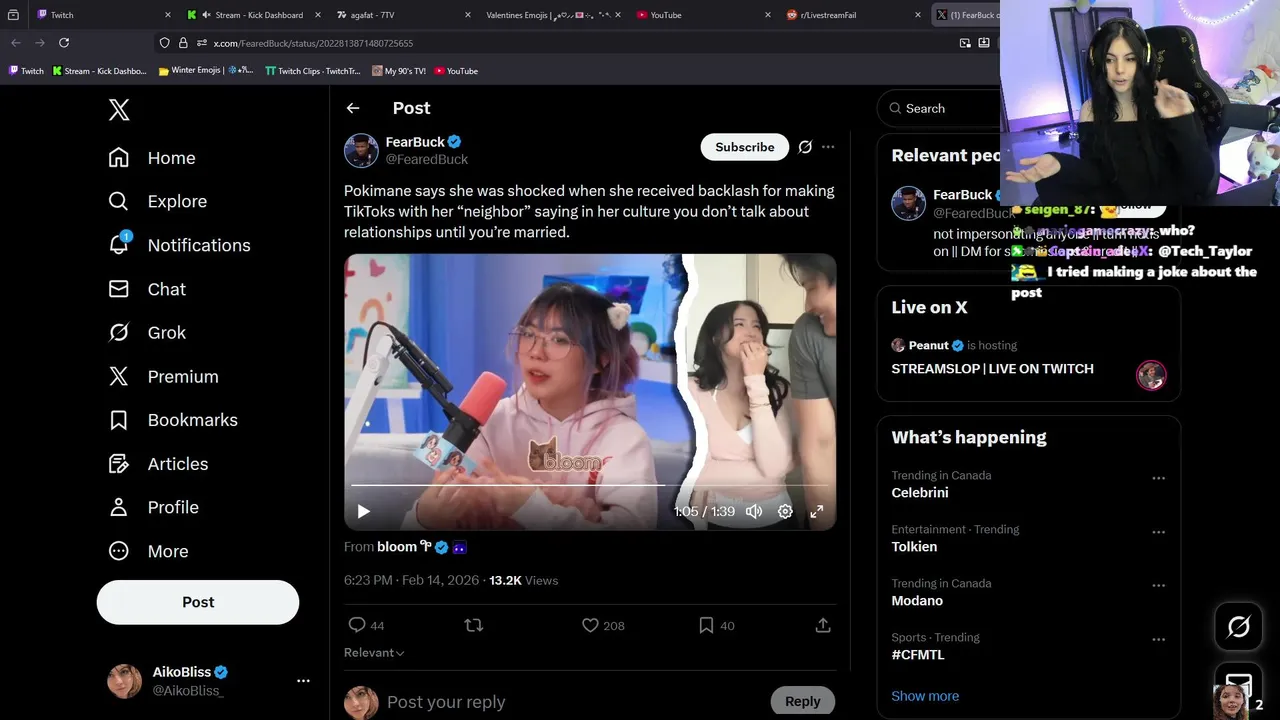Close the Twitch browser tab

(167, 15)
